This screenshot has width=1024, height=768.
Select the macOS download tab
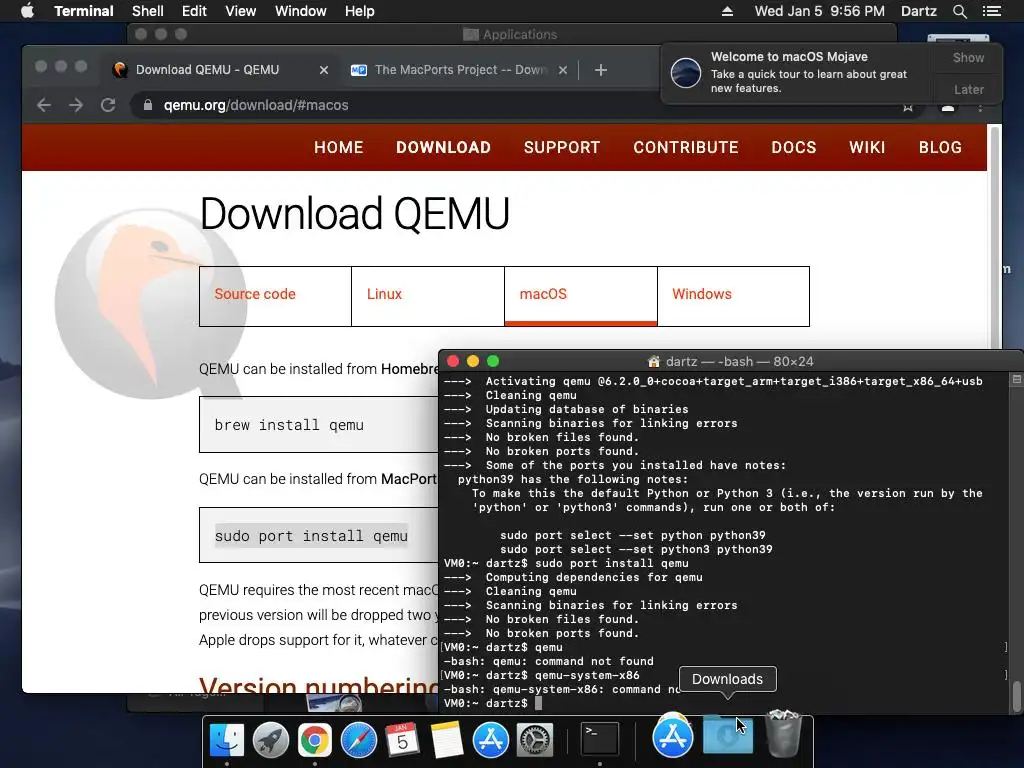coord(581,296)
